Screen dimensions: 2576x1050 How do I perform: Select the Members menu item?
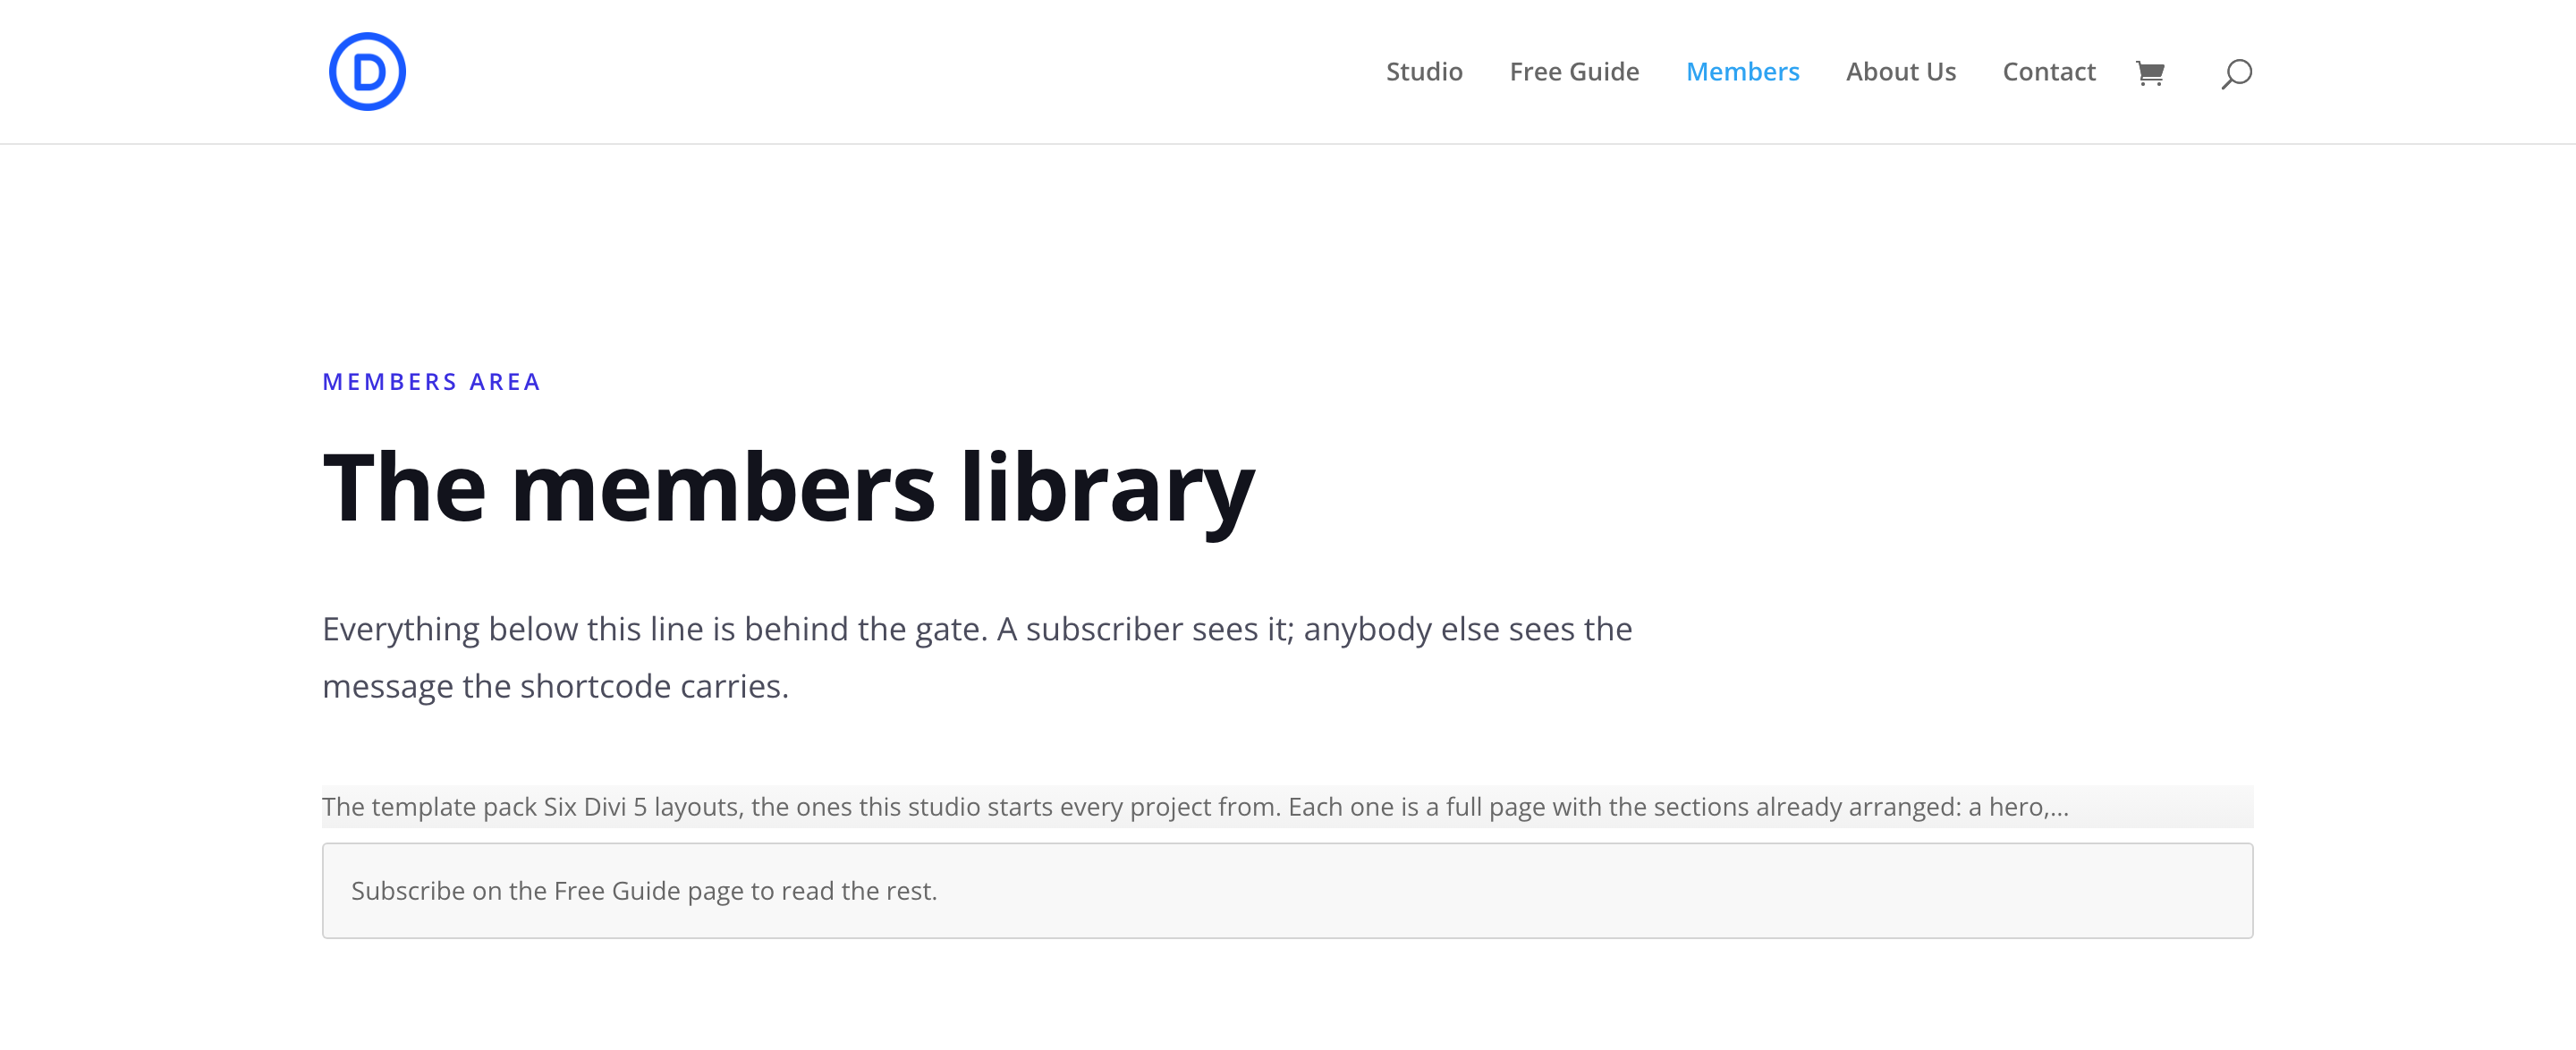click(1742, 72)
